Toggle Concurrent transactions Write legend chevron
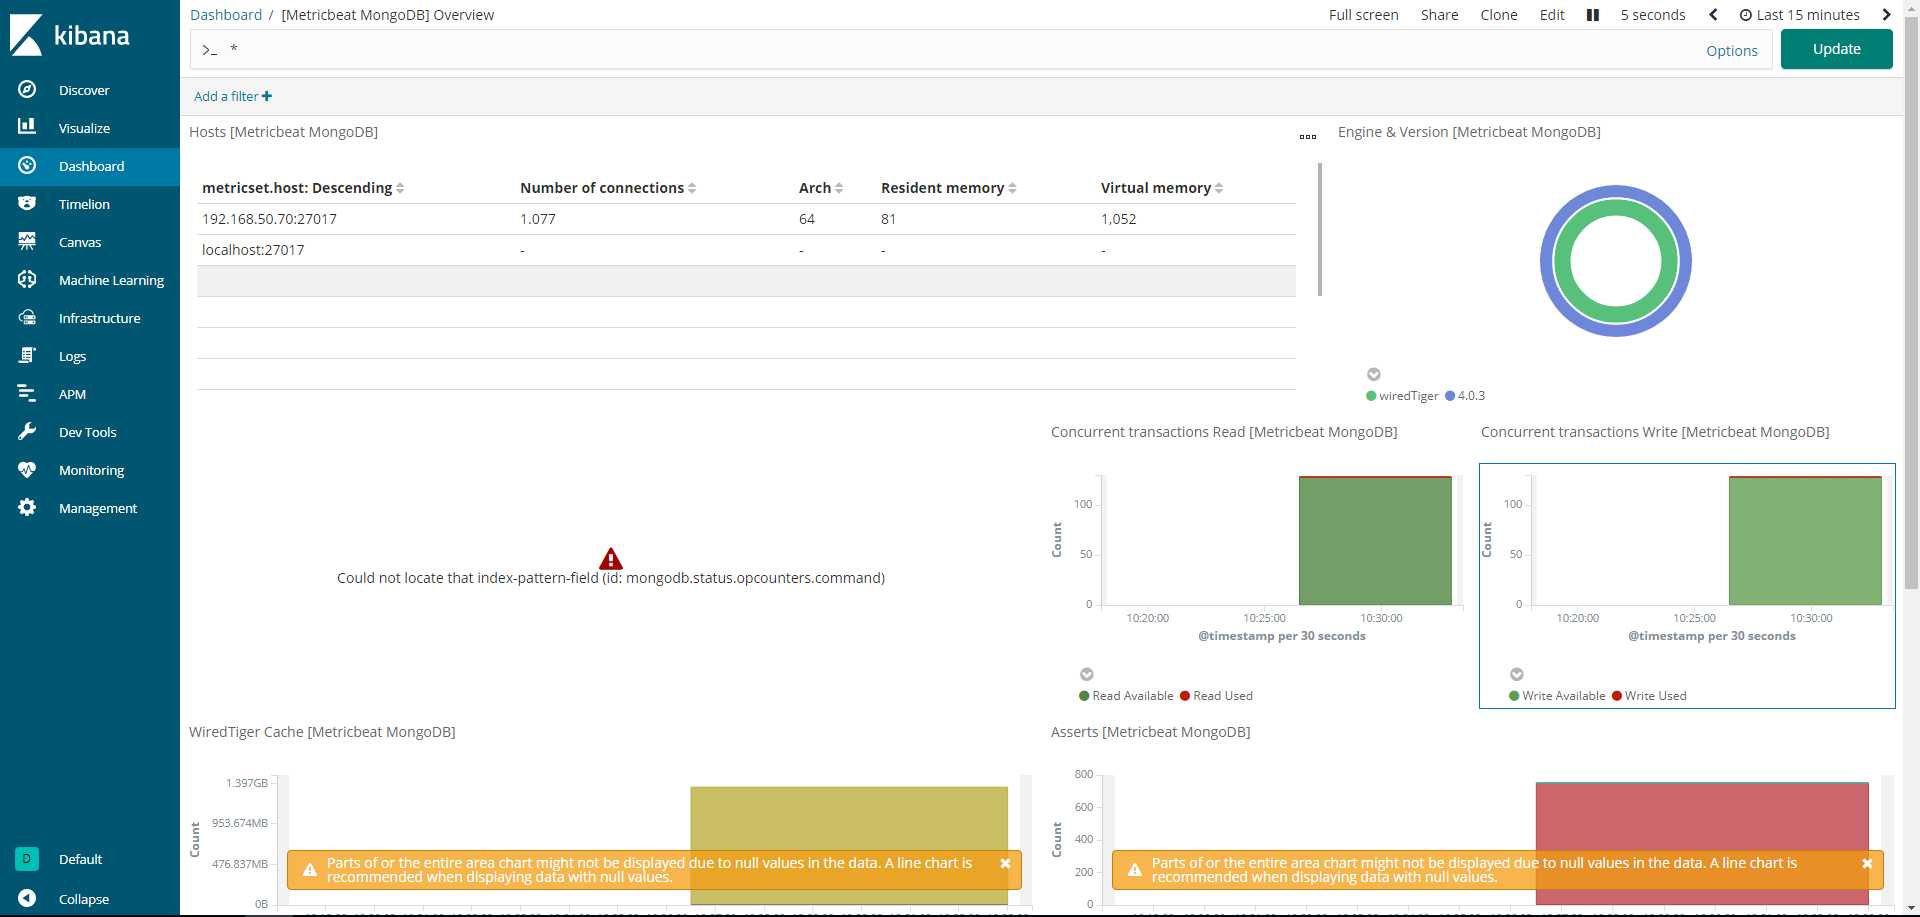 pos(1517,674)
